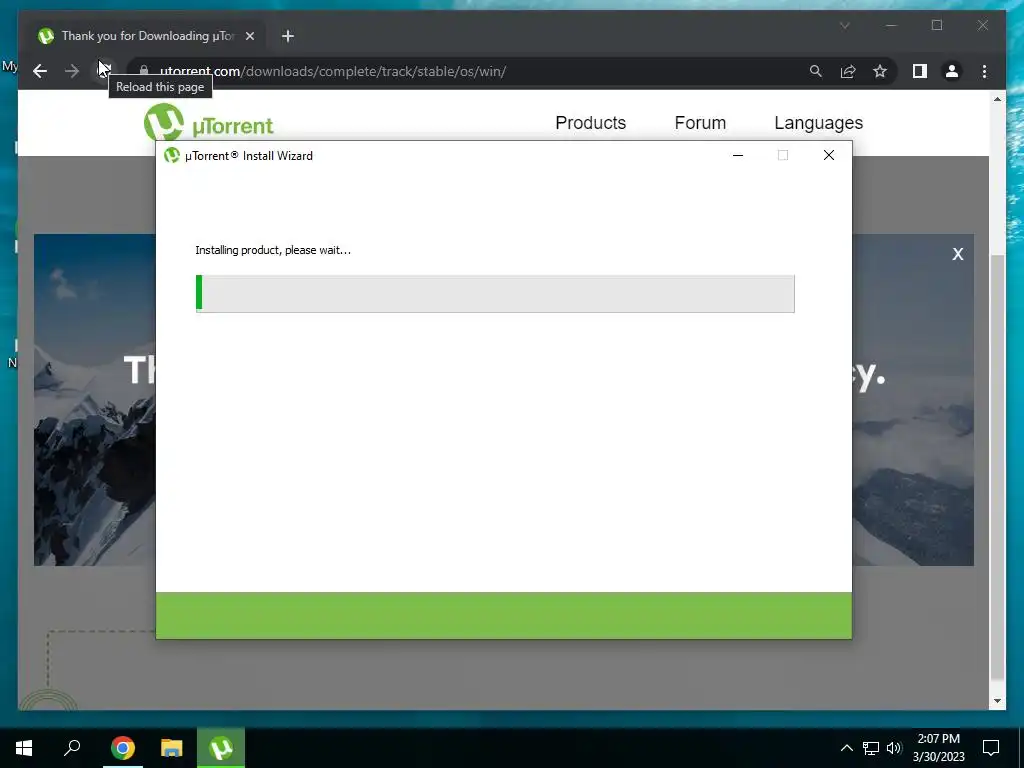Screen dimensions: 1024x768
Task: Click the µTorrent installer taskbar icon
Action: [221, 748]
